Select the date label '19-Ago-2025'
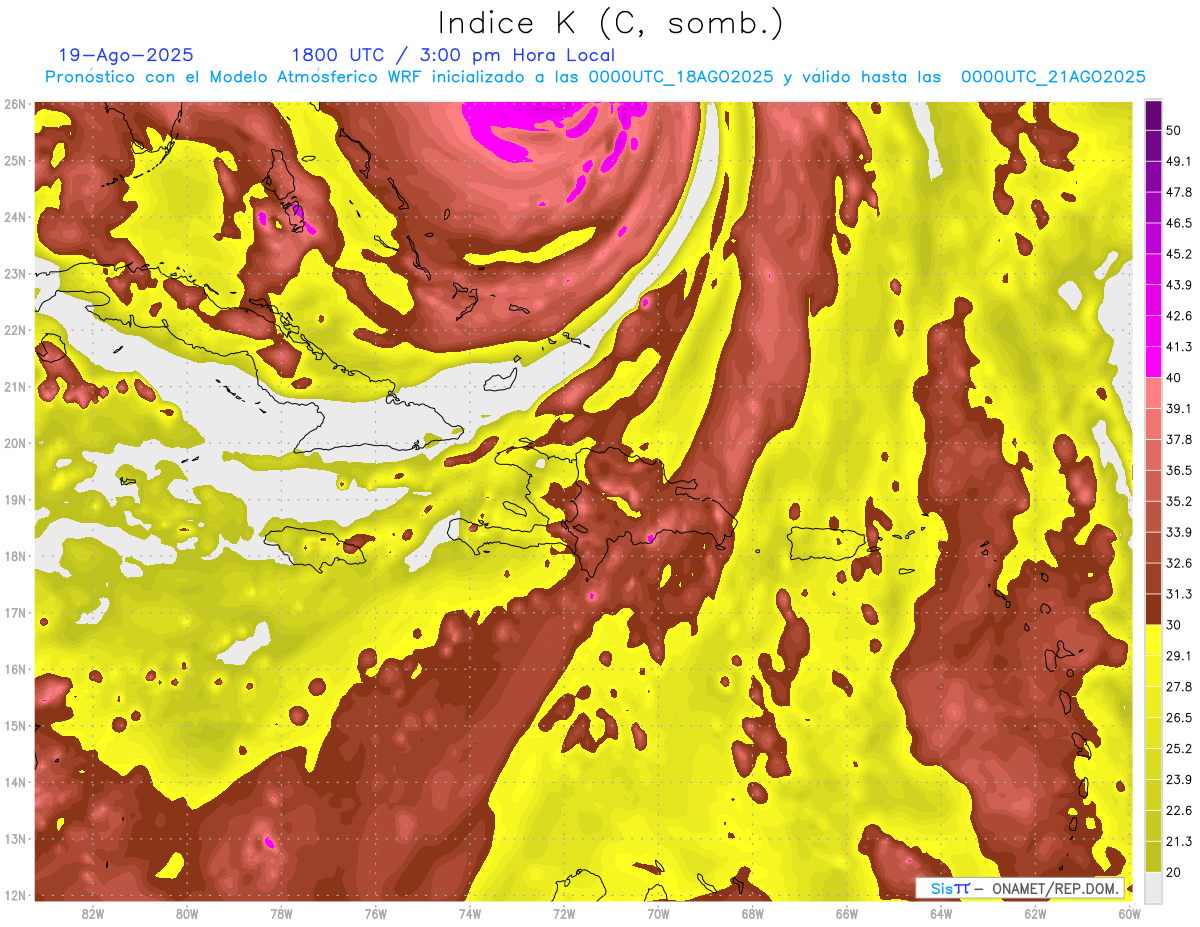Viewport: 1200px width, 927px height. 125,55
